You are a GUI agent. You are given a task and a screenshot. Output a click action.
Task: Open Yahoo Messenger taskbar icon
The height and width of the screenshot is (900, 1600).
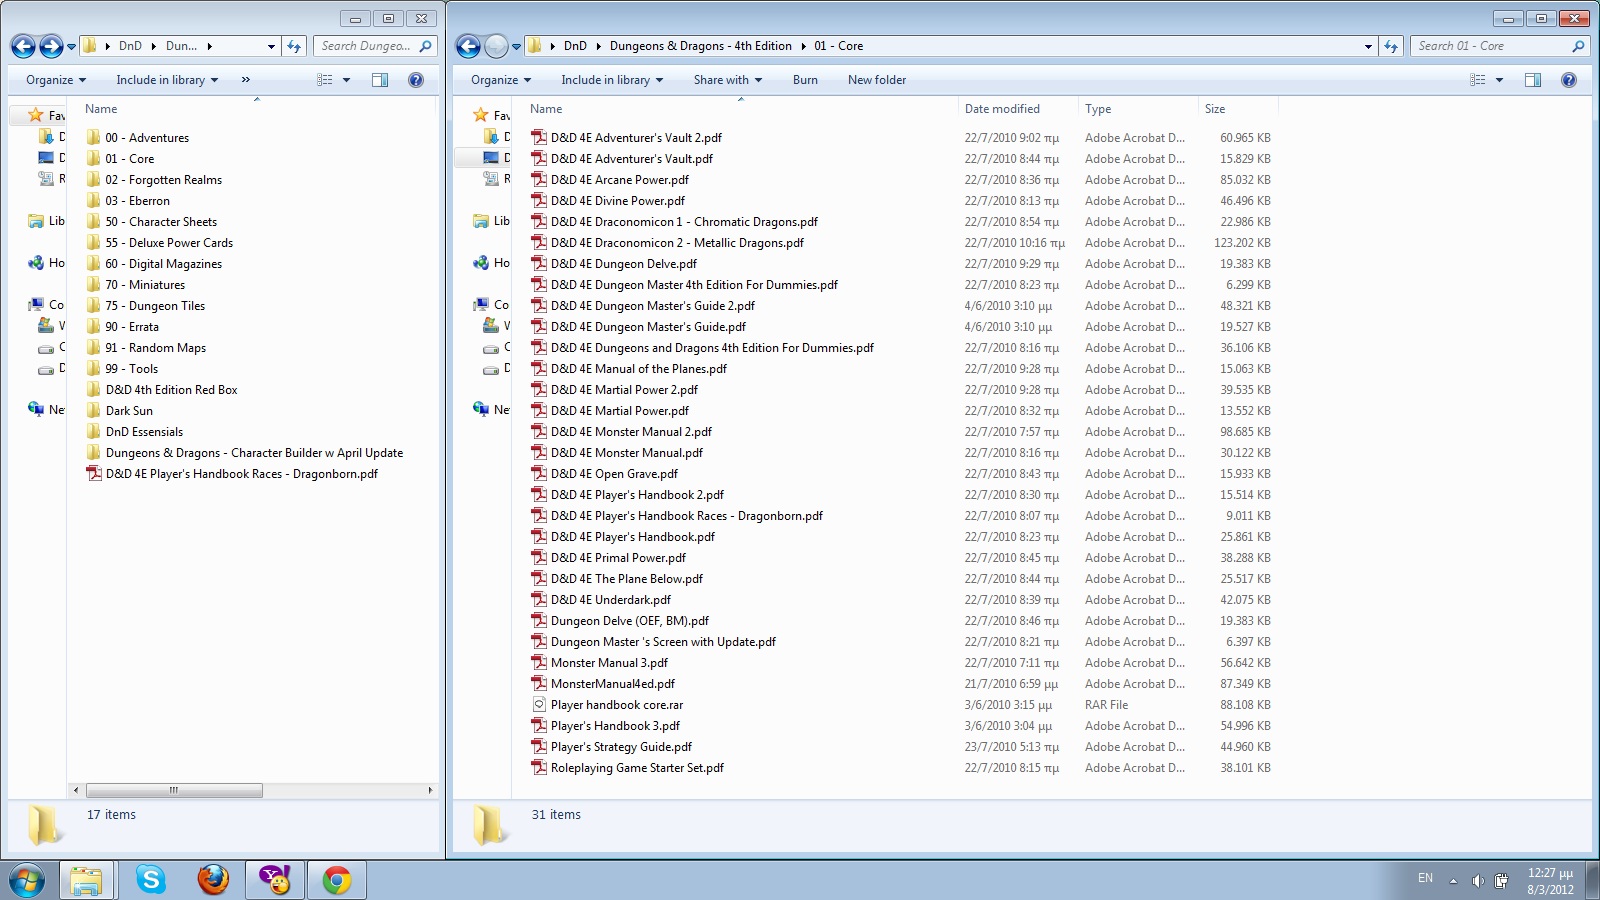point(275,880)
